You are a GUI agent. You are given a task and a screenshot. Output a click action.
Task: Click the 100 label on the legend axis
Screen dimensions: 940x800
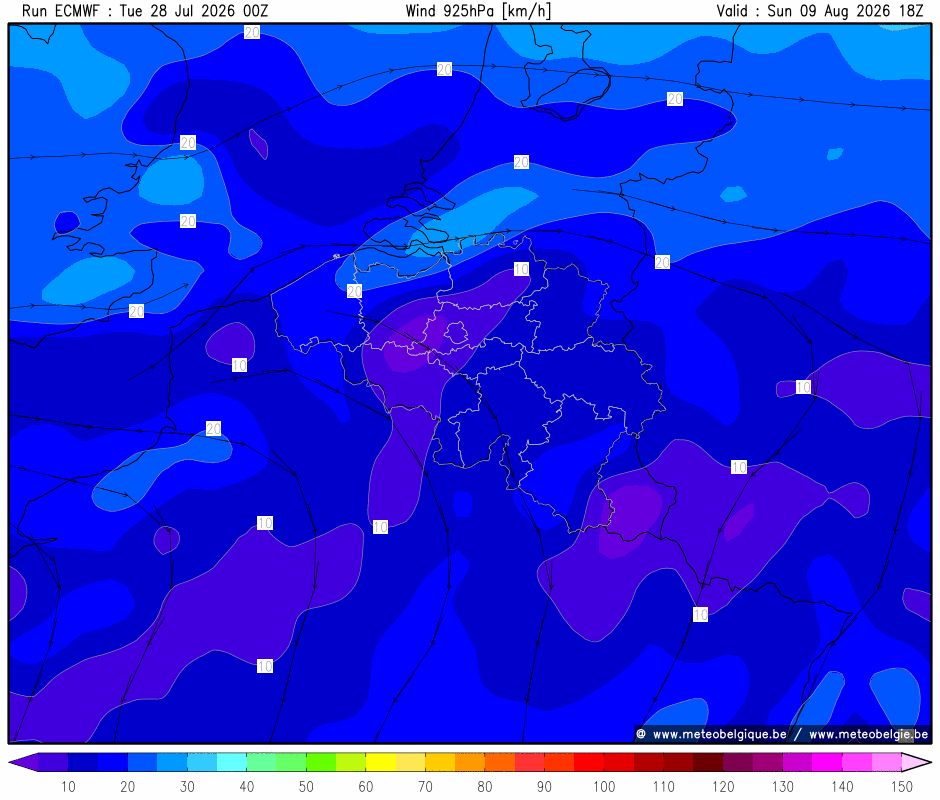pos(604,786)
